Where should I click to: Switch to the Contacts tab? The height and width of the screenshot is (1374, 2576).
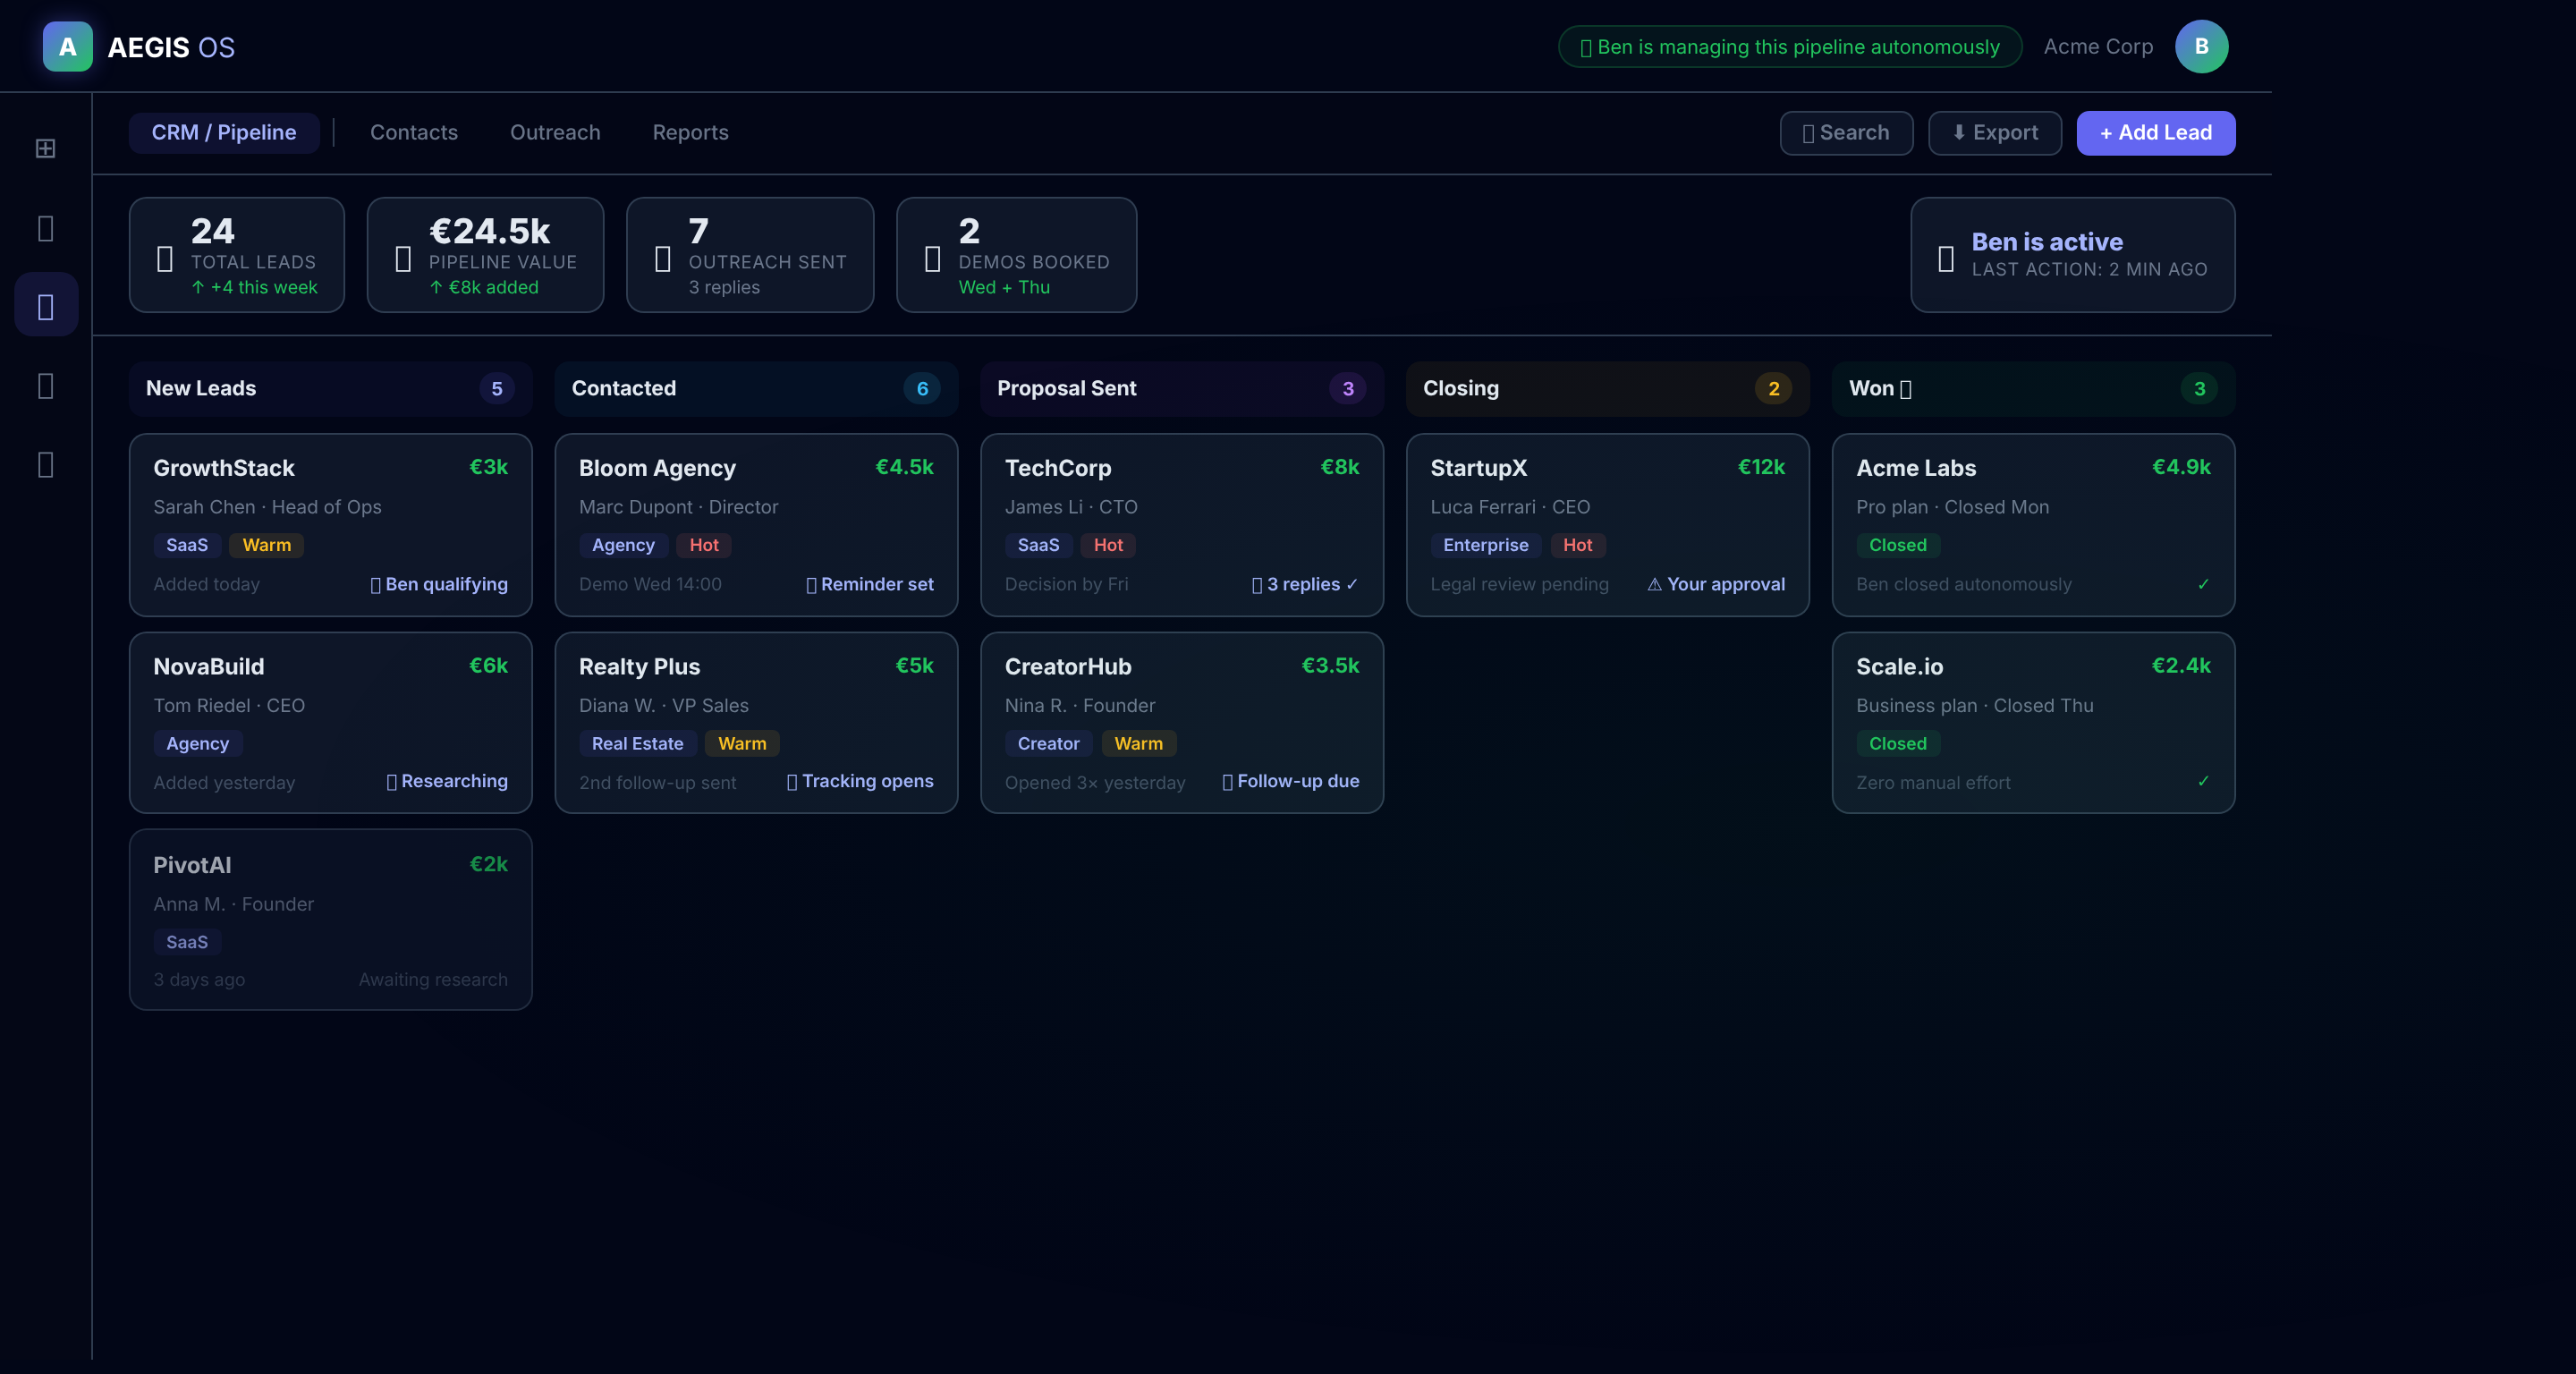coord(413,132)
